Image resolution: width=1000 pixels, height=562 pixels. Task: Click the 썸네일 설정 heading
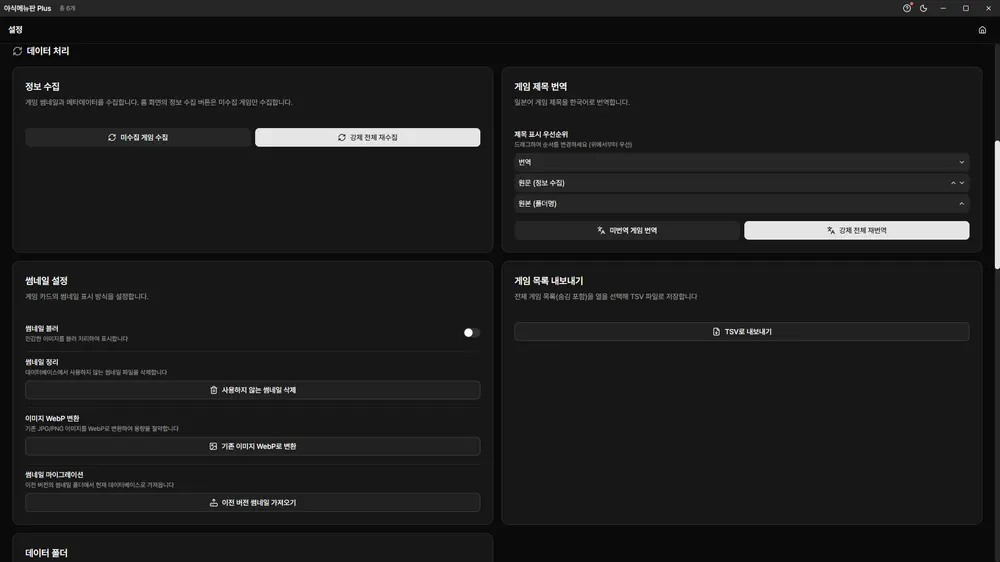tap(46, 281)
